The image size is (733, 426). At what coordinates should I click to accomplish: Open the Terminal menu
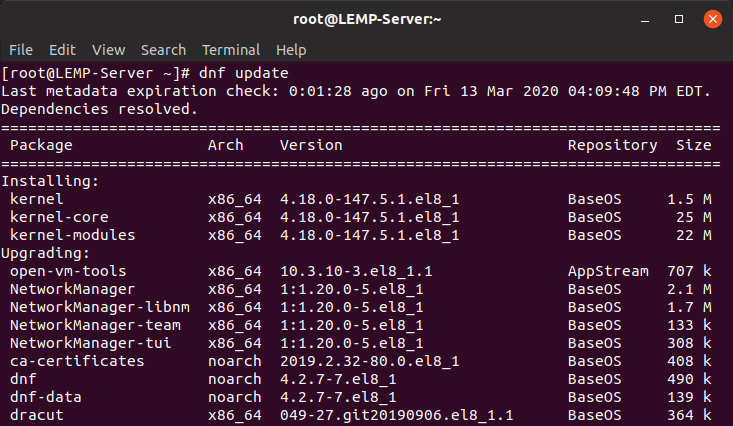coord(231,50)
